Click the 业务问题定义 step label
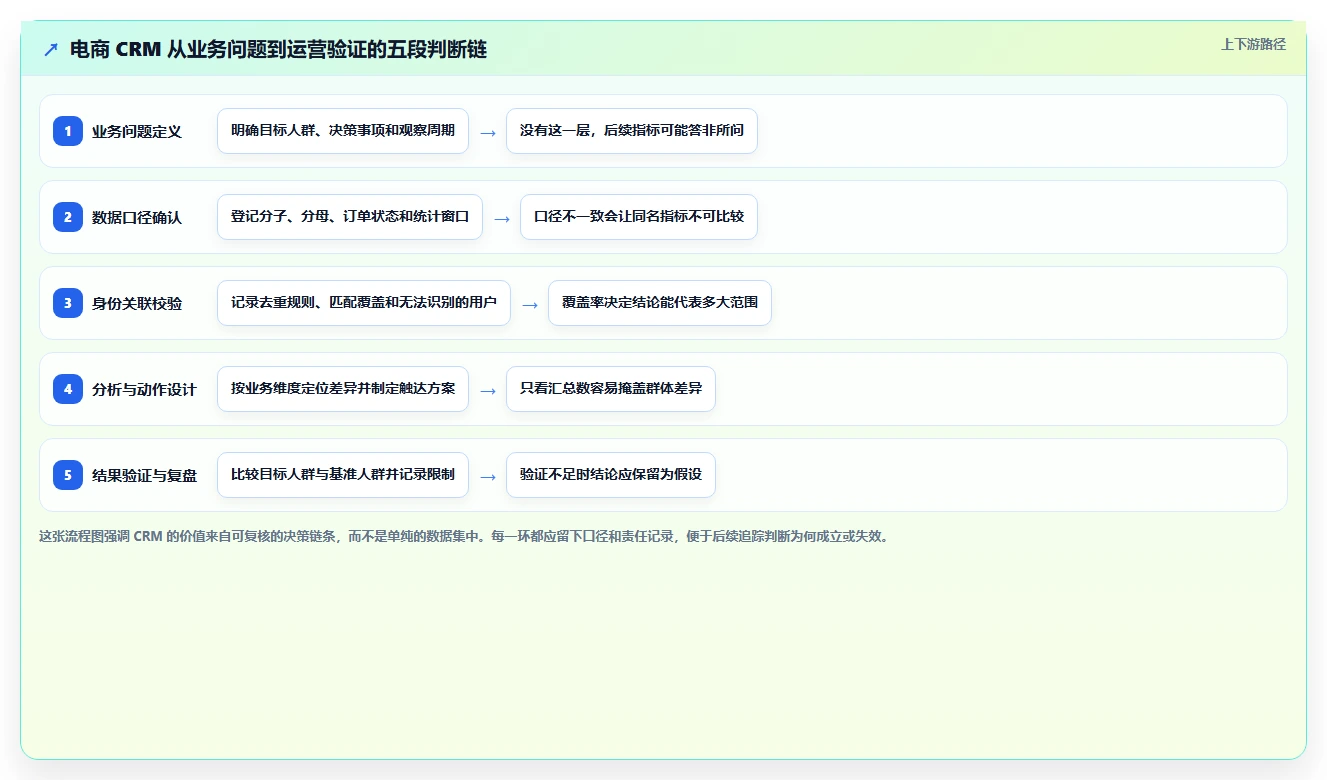The height and width of the screenshot is (780, 1327). coord(137,131)
